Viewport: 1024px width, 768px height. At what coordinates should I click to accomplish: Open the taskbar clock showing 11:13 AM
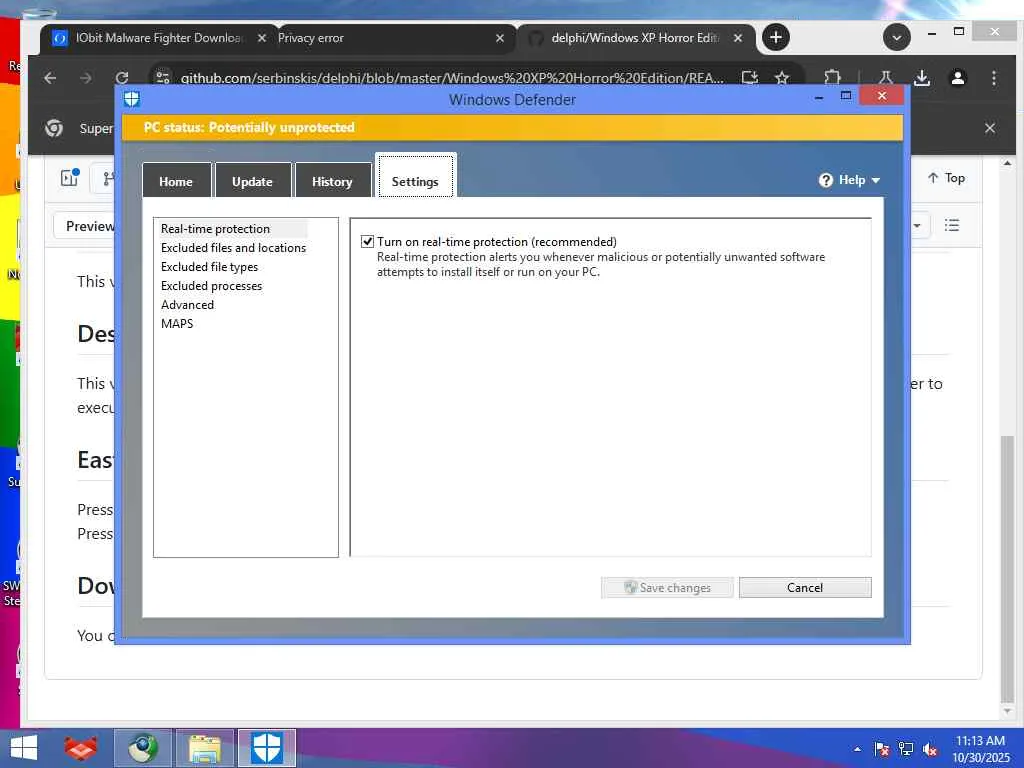pos(981,749)
